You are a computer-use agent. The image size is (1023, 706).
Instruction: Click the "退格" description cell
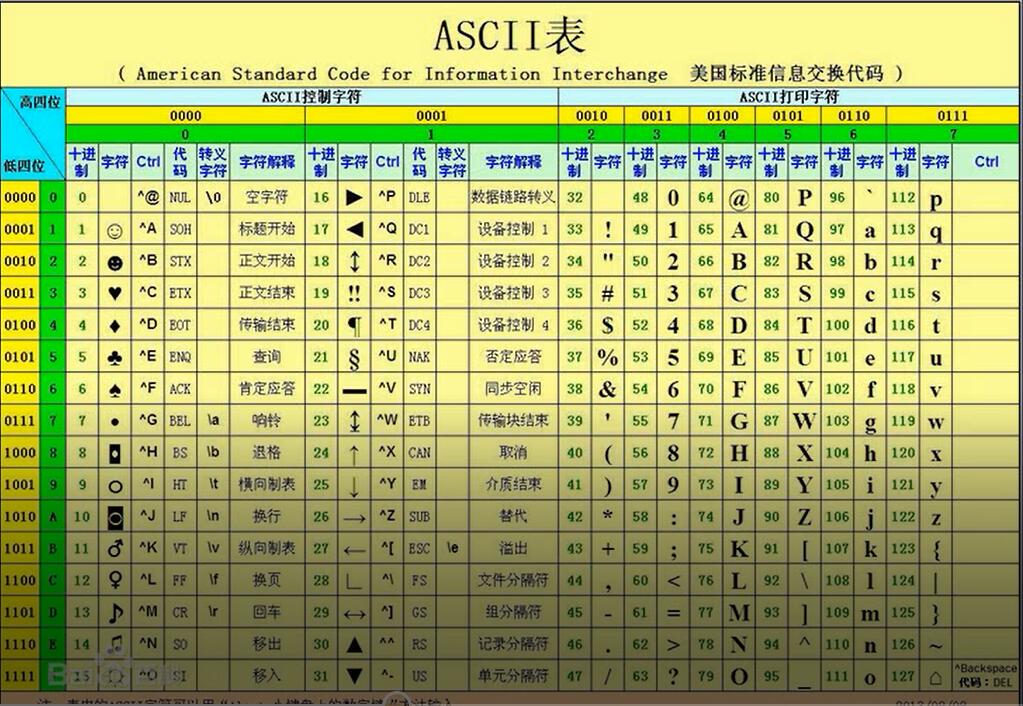tap(267, 452)
